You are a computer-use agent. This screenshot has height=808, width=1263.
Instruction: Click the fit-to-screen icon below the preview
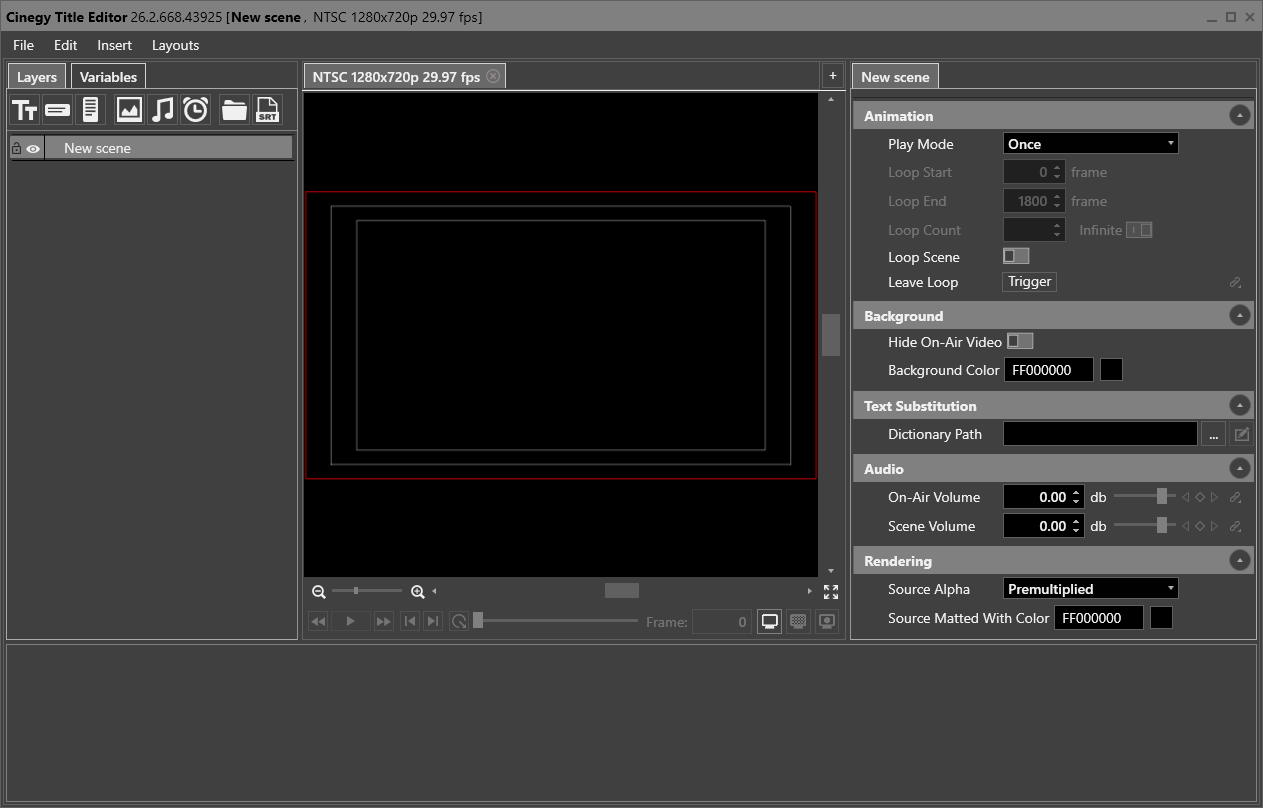tap(830, 592)
